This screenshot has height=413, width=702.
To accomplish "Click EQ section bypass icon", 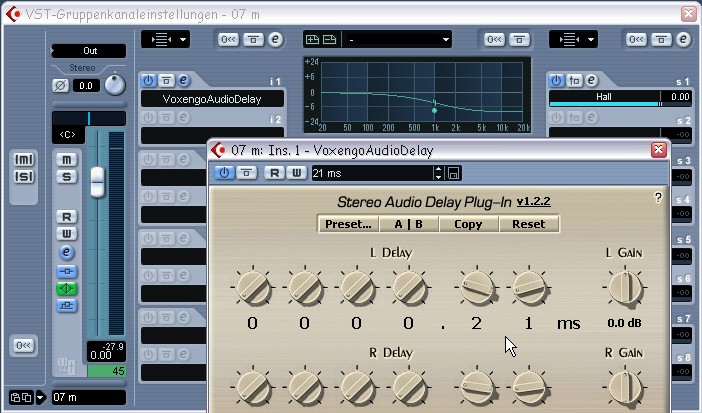I will pyautogui.click(x=519, y=39).
